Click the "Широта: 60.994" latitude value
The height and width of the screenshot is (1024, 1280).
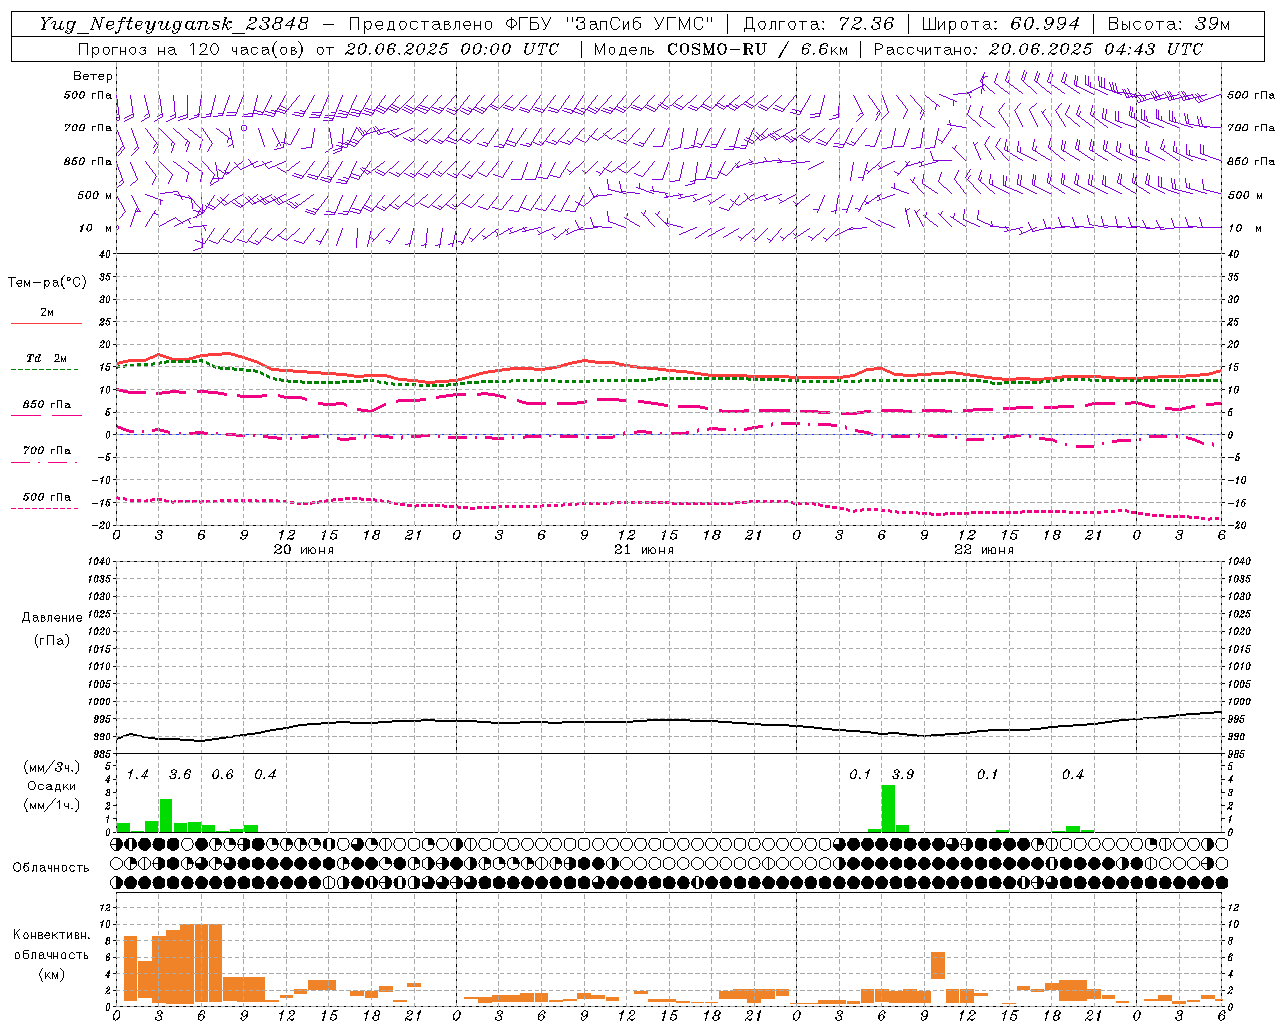pyautogui.click(x=1000, y=23)
